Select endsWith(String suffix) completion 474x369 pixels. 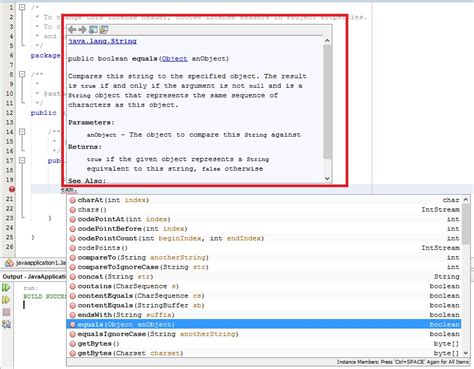pyautogui.click(x=264, y=315)
